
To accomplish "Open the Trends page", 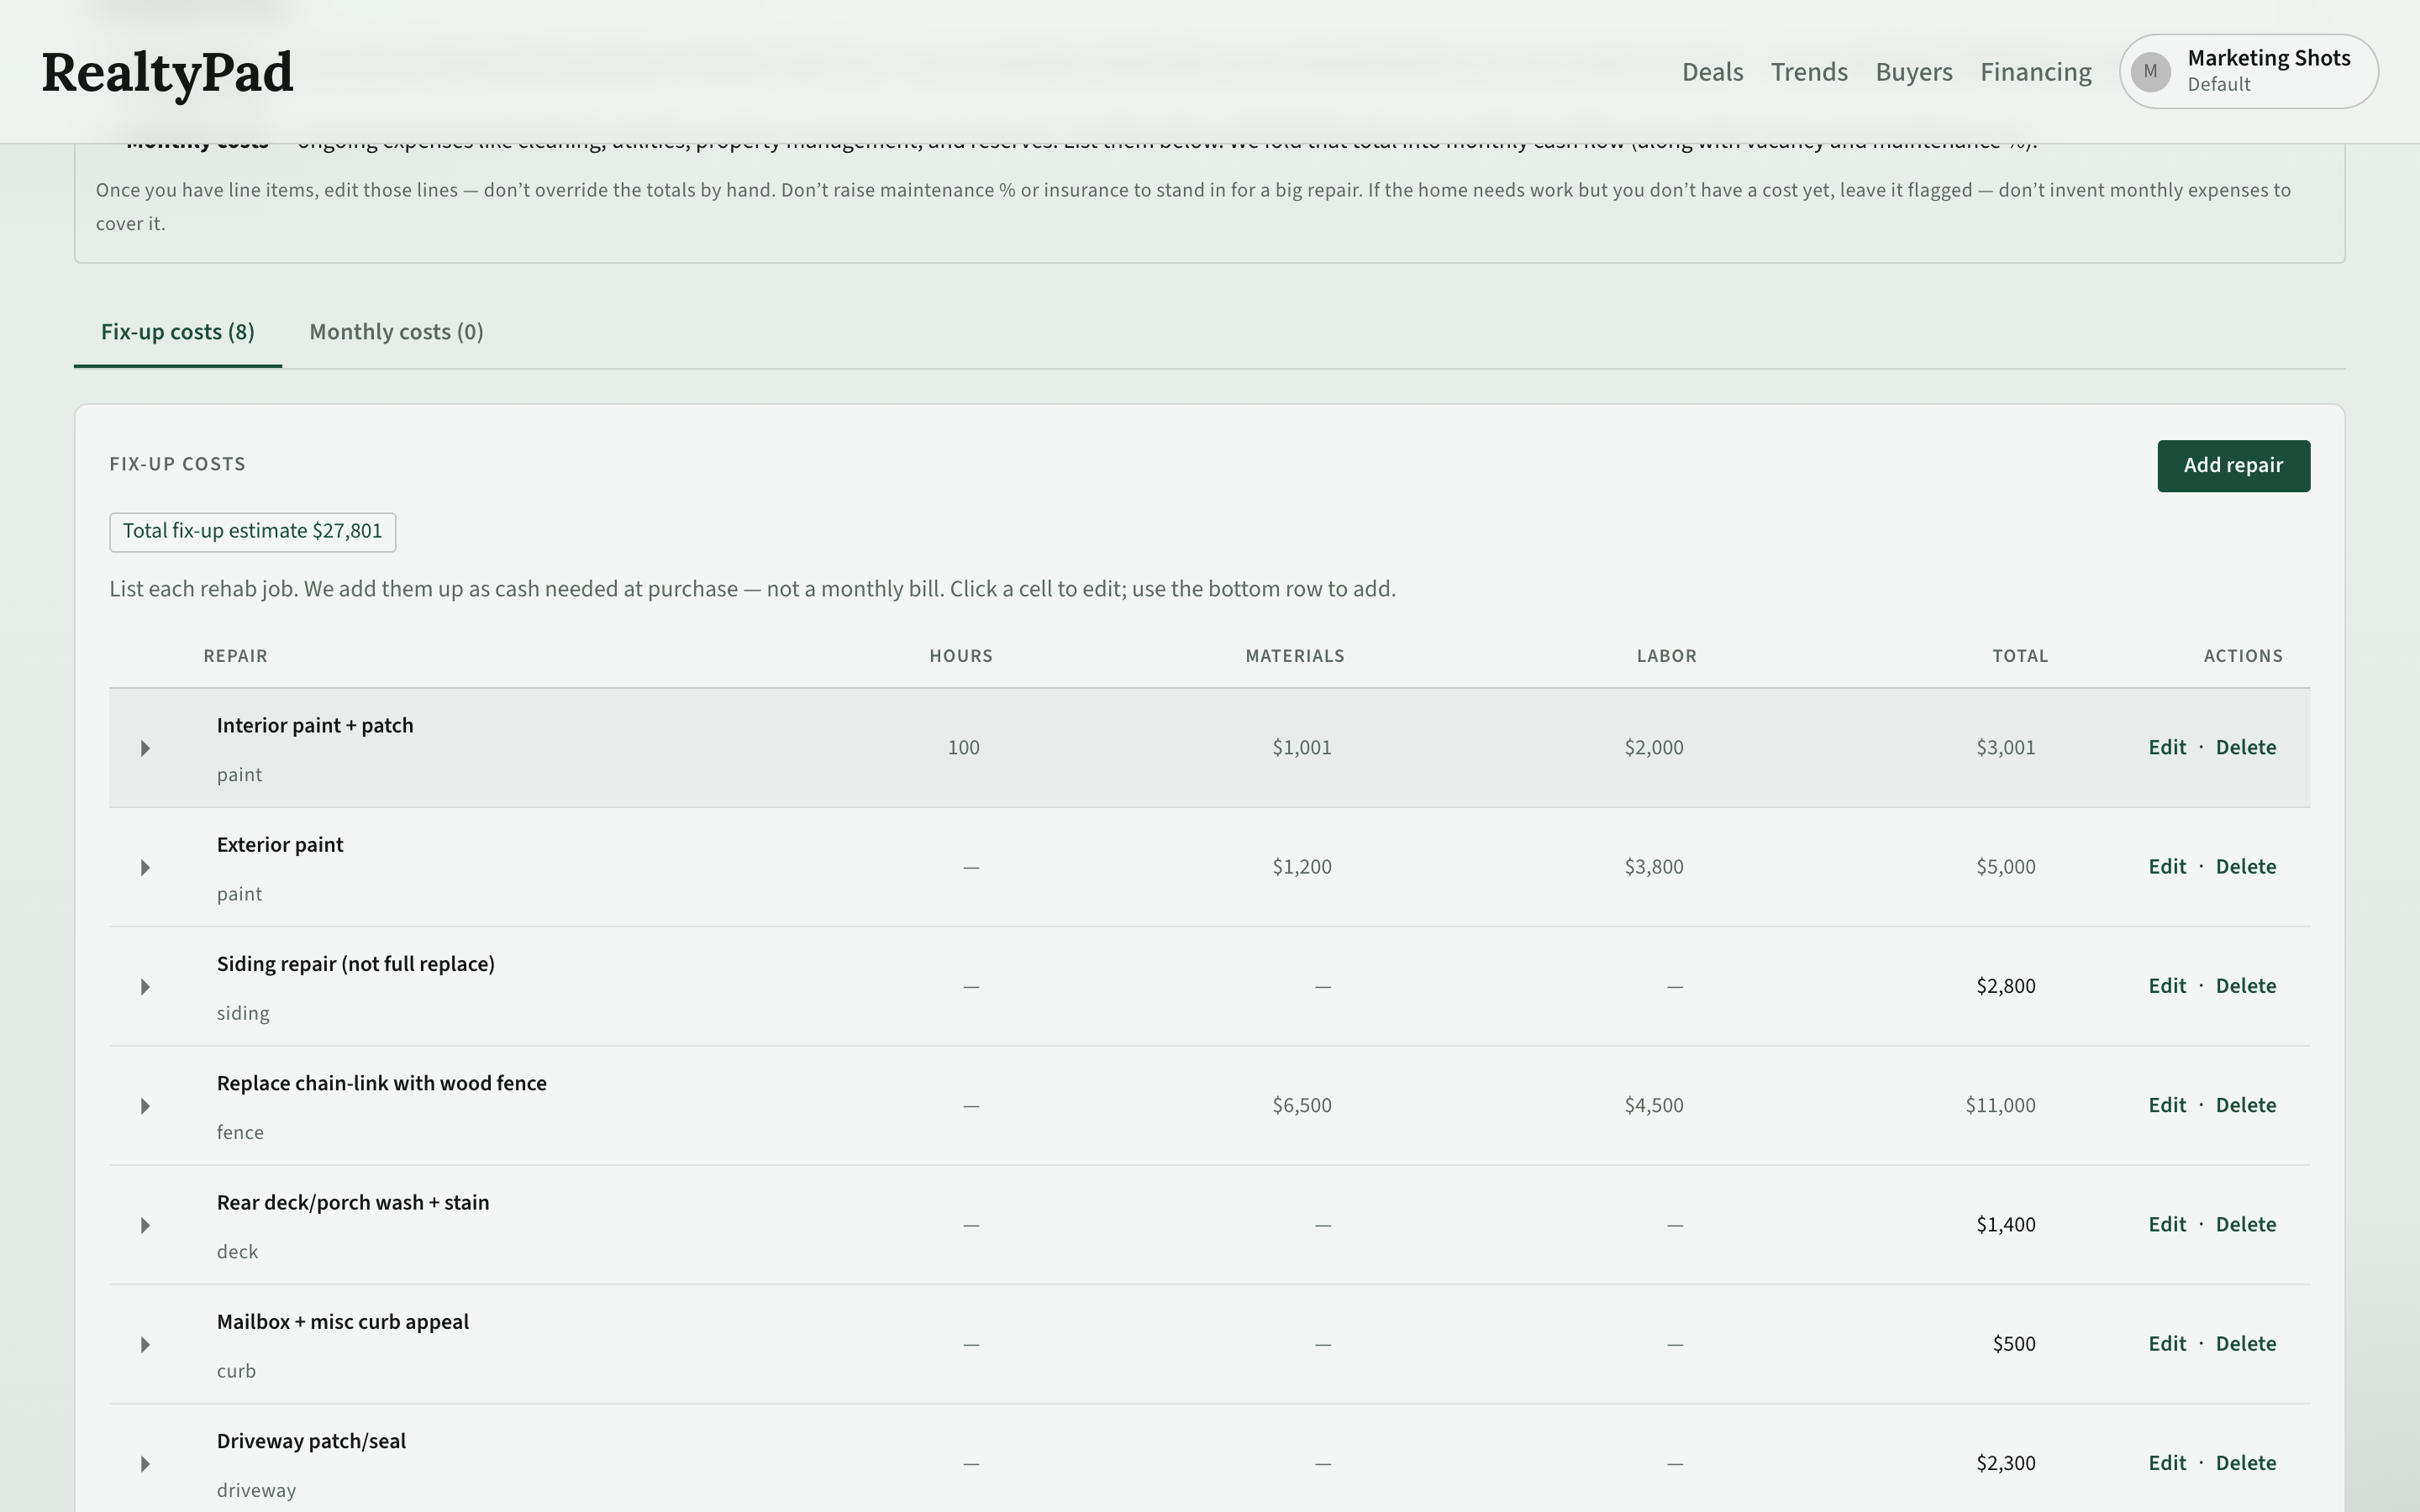I will [1809, 72].
